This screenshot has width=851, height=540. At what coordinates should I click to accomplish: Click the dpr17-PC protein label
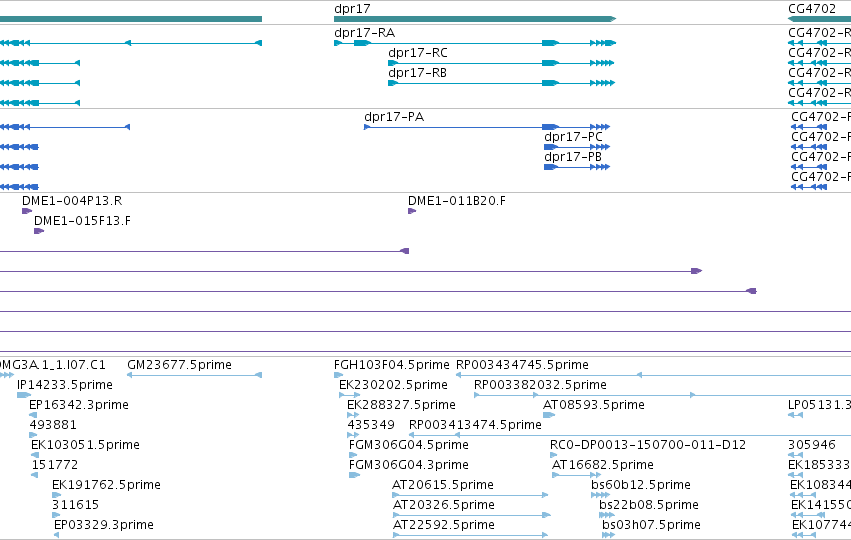click(x=573, y=137)
